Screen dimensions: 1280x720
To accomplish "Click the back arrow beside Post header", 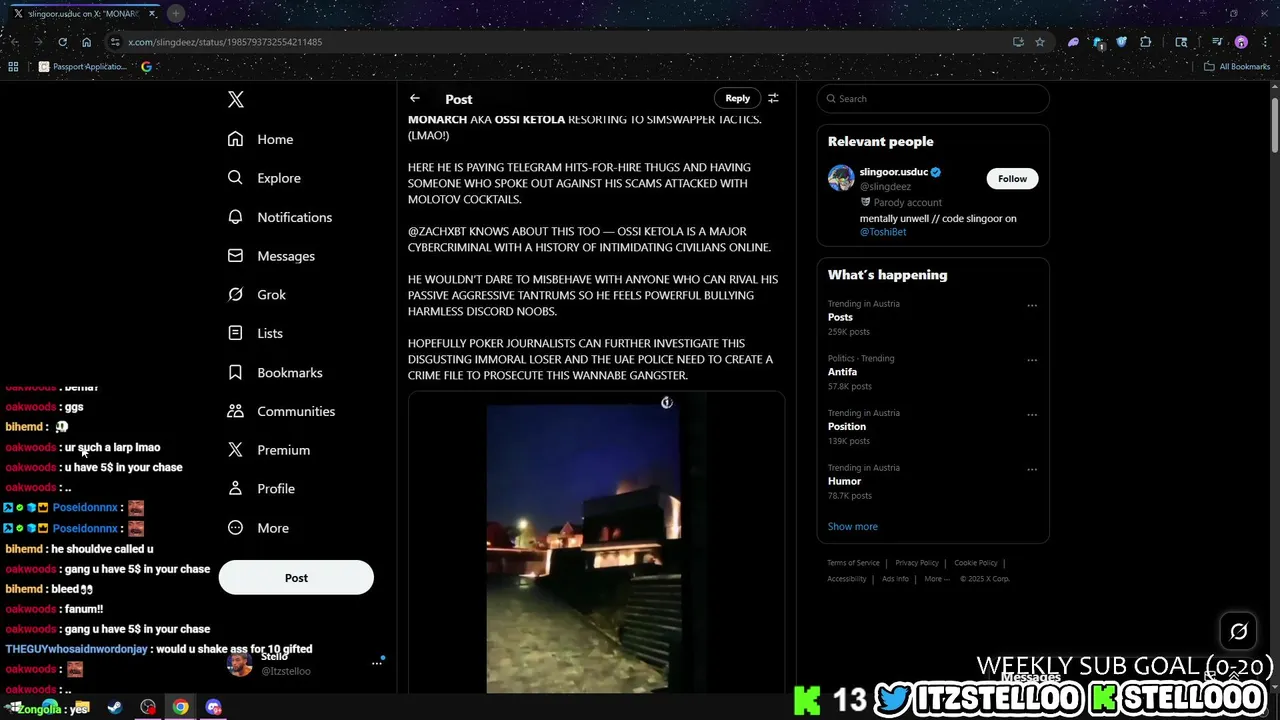I will click(x=415, y=98).
